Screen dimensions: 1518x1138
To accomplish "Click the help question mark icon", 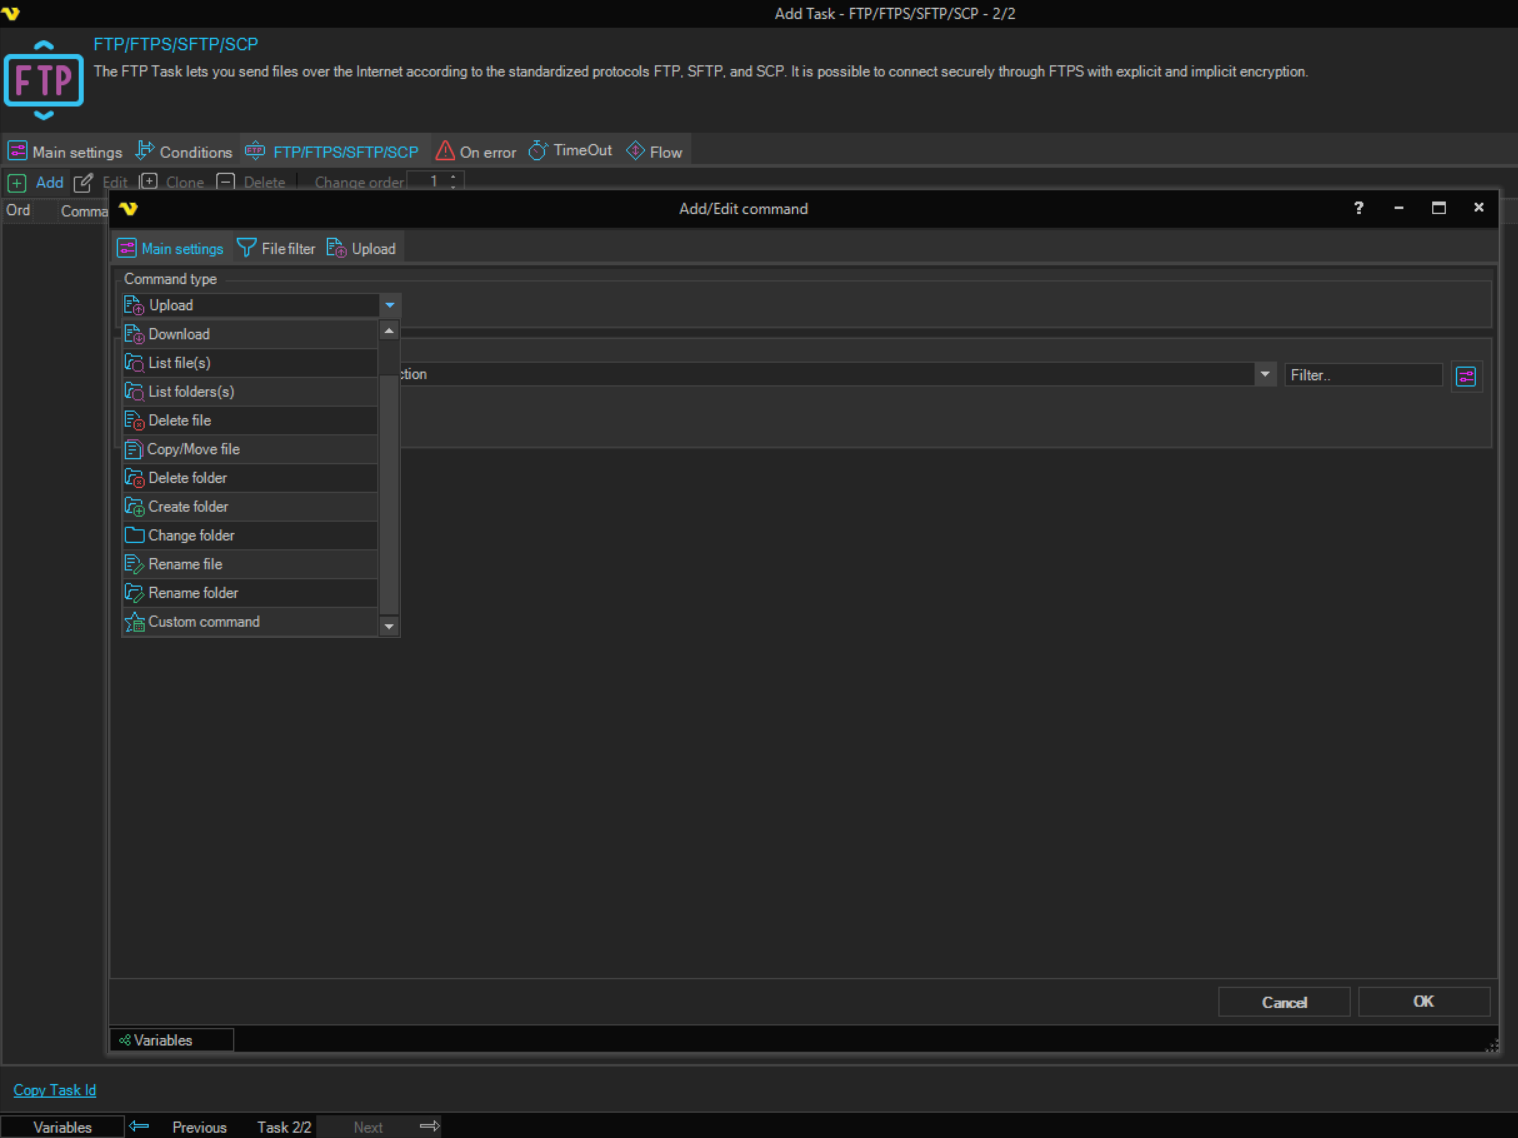I will (x=1358, y=208).
